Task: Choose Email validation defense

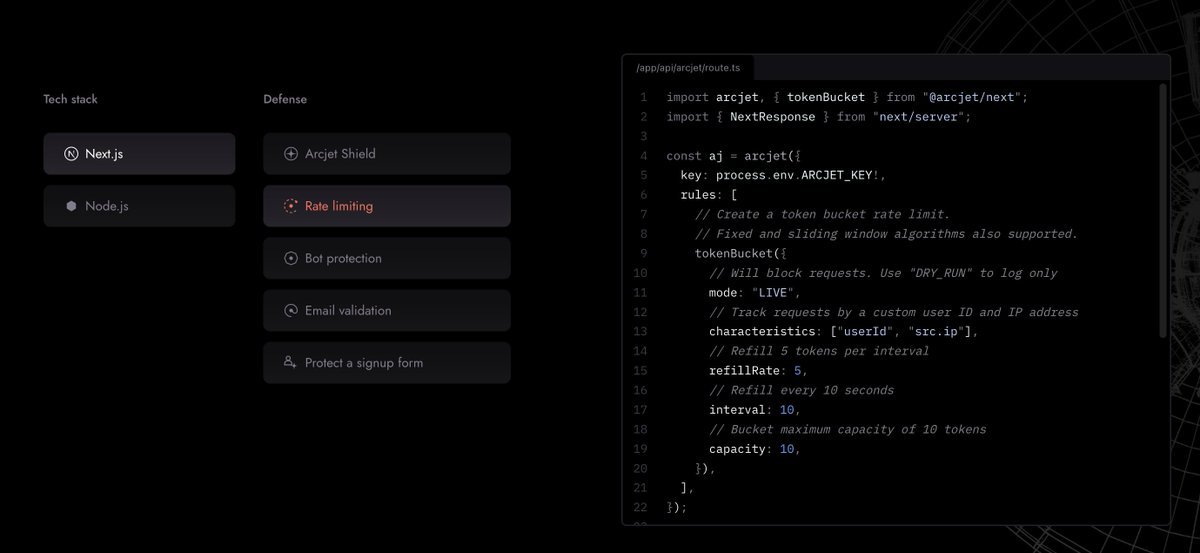Action: tap(387, 310)
